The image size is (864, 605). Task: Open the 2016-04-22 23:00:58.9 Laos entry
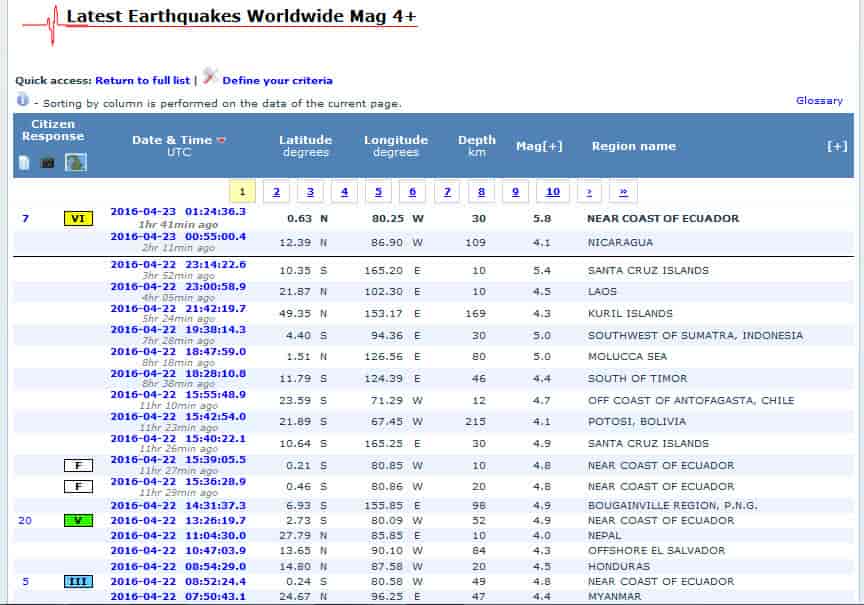click(178, 287)
